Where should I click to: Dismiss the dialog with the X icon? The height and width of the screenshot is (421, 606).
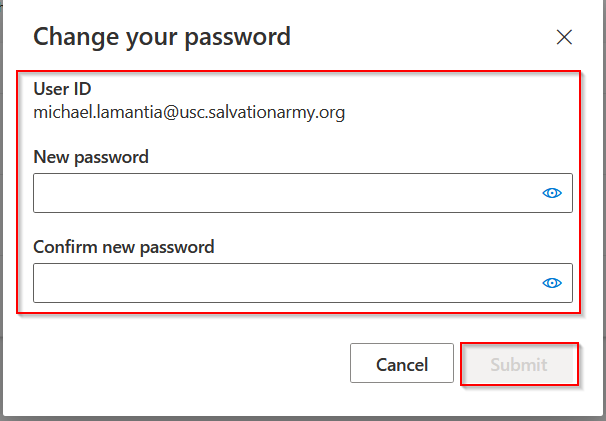coord(564,38)
